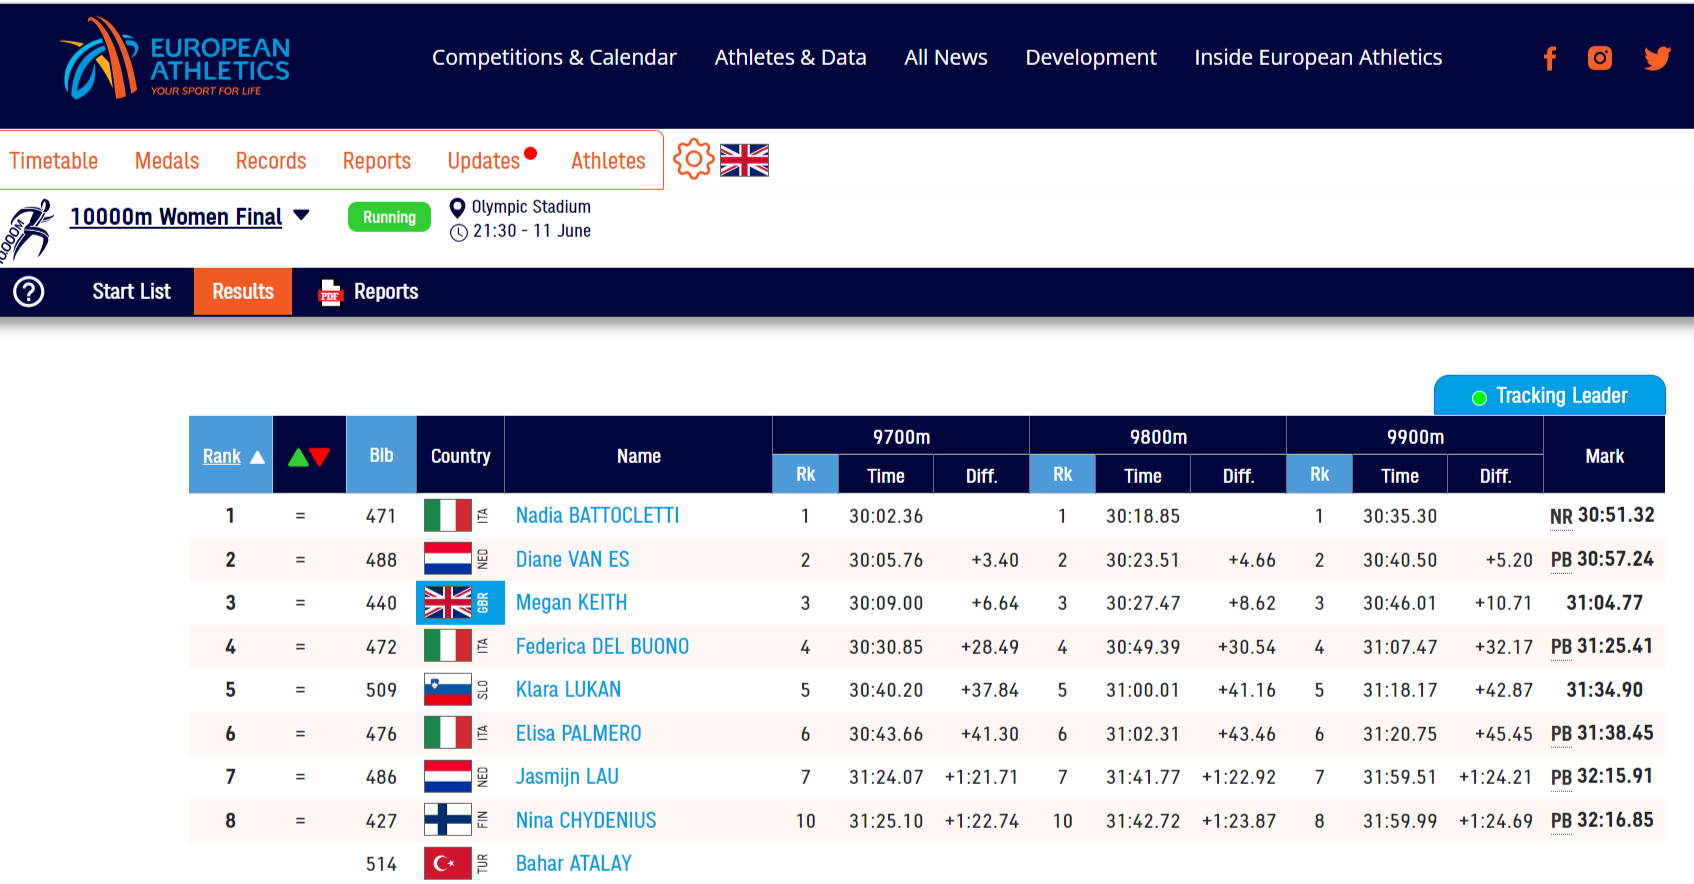Open the orange settings gear icon
The width and height of the screenshot is (1694, 884).
tap(693, 159)
